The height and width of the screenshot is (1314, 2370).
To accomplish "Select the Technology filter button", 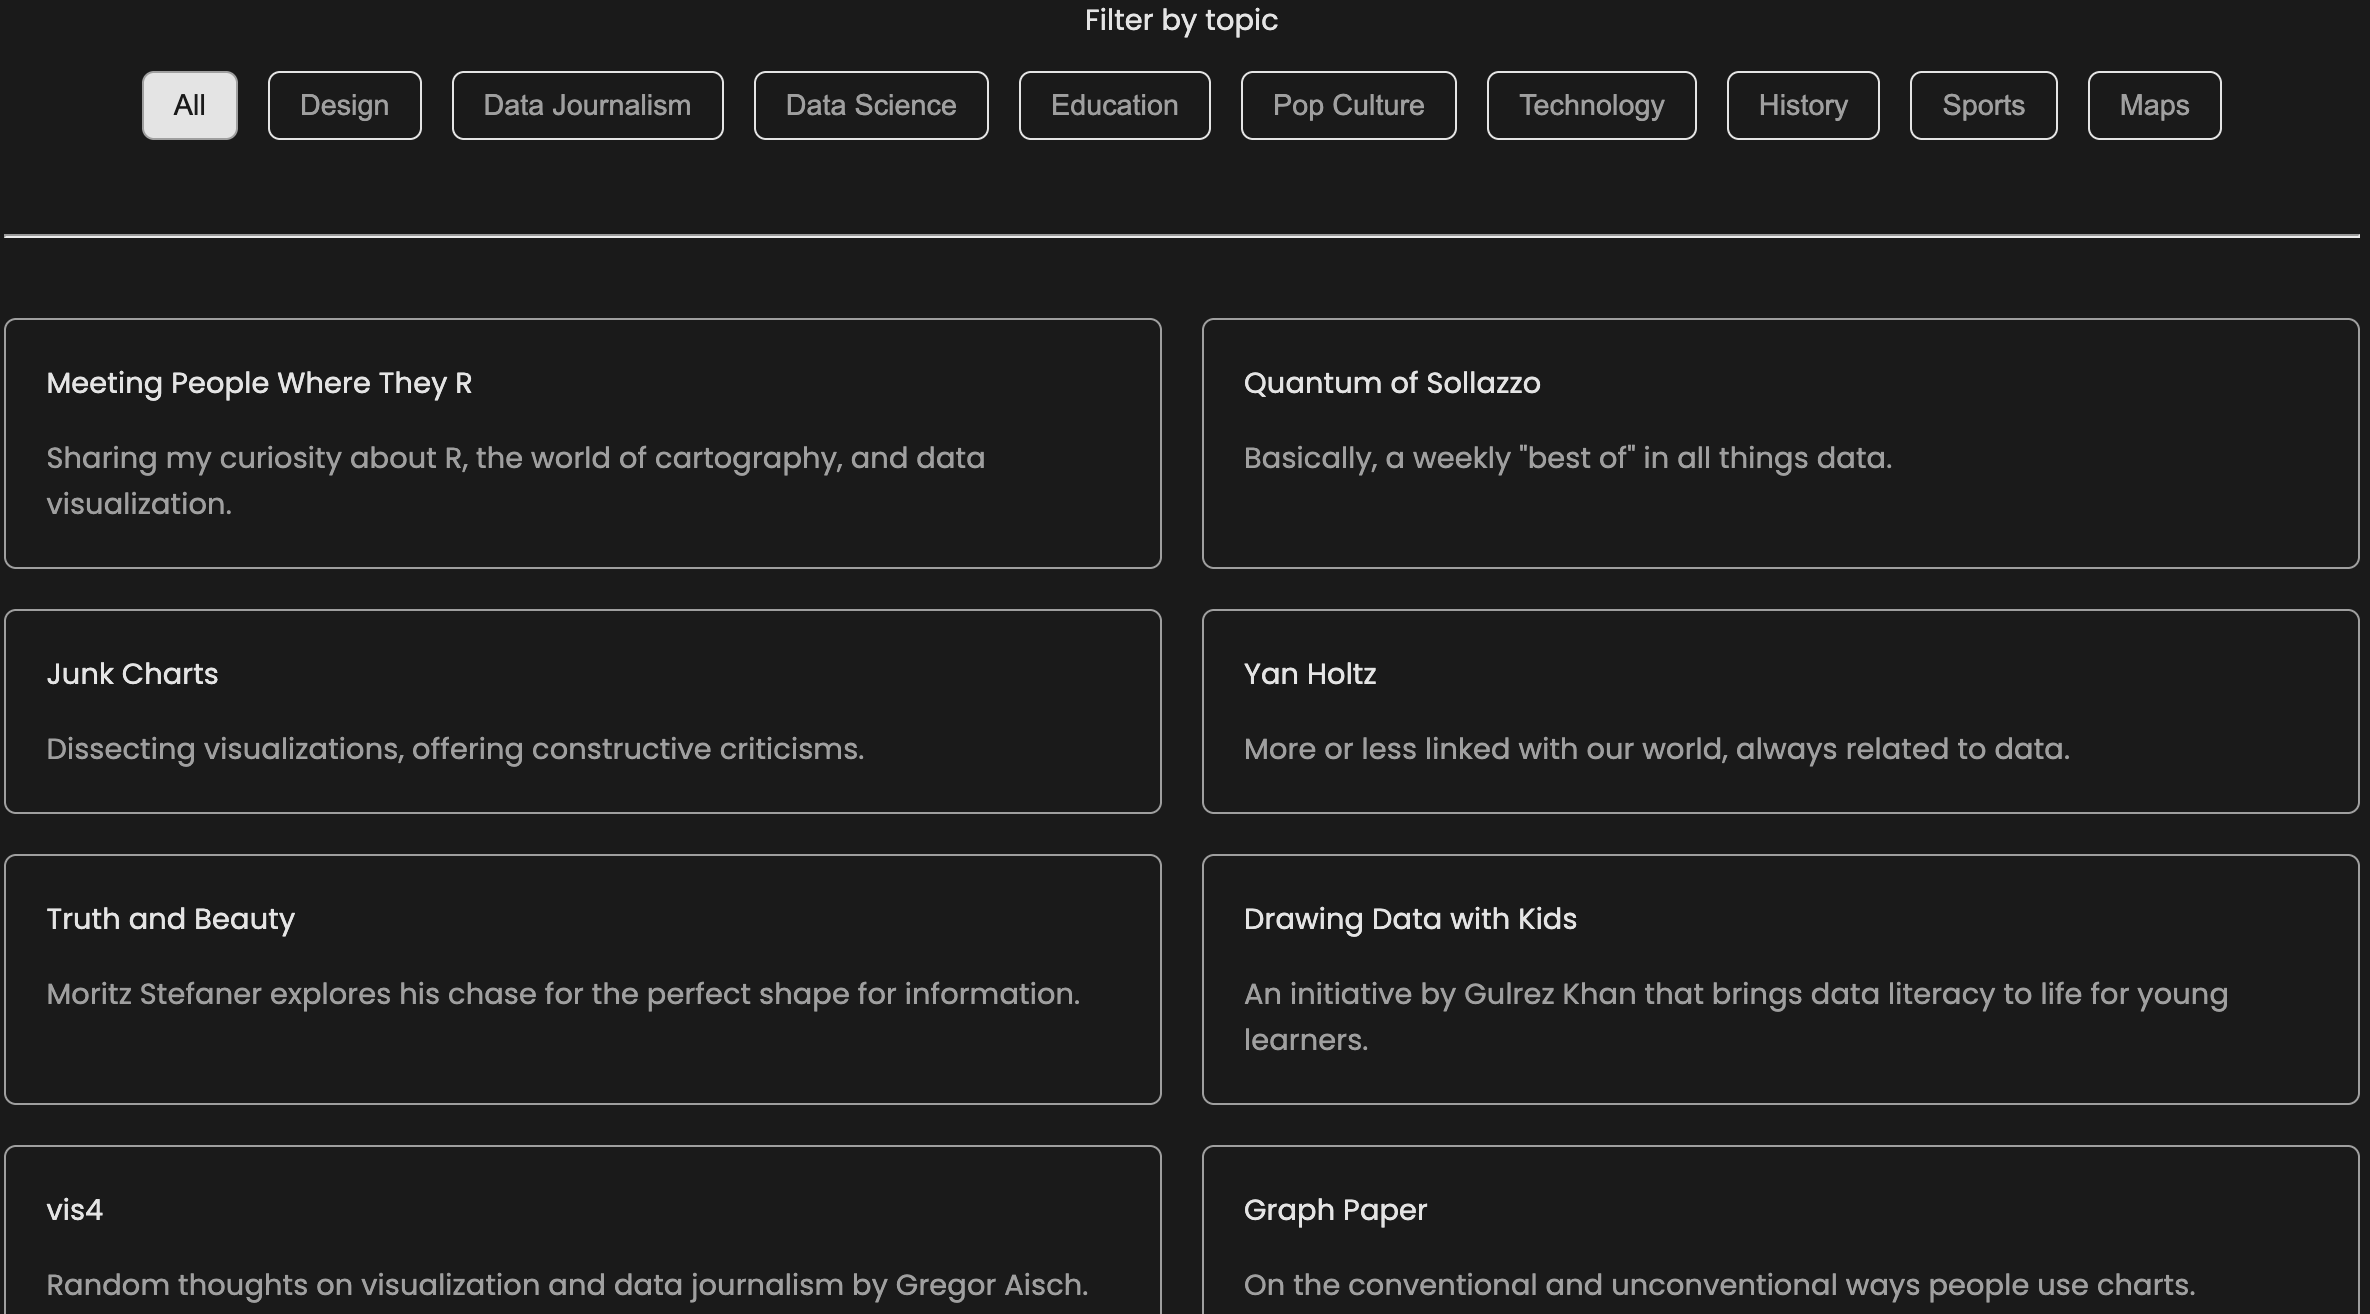I will [x=1592, y=105].
